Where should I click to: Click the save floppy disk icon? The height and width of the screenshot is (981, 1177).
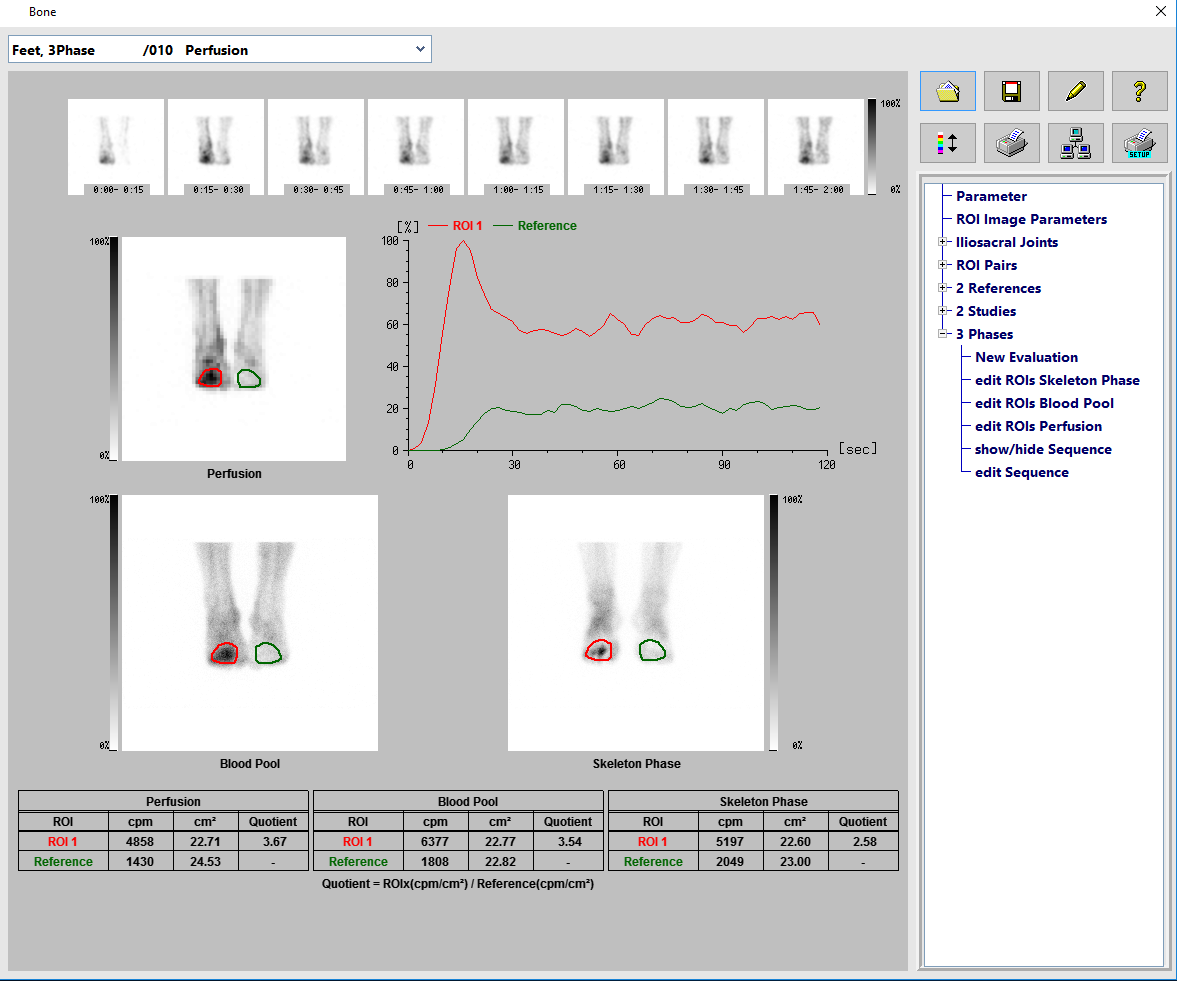click(x=1011, y=91)
